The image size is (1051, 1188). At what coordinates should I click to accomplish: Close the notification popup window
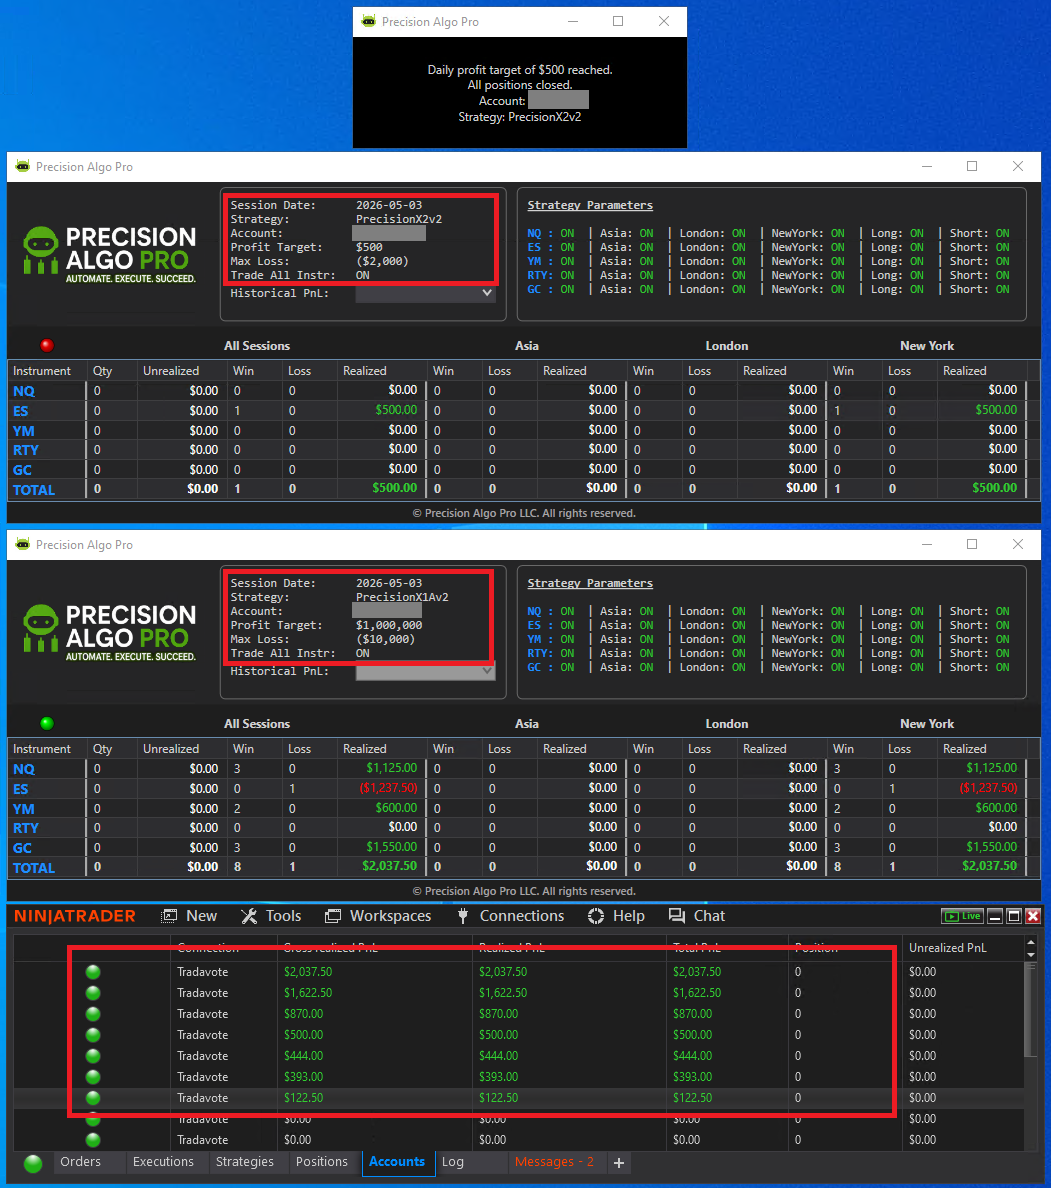pos(664,21)
